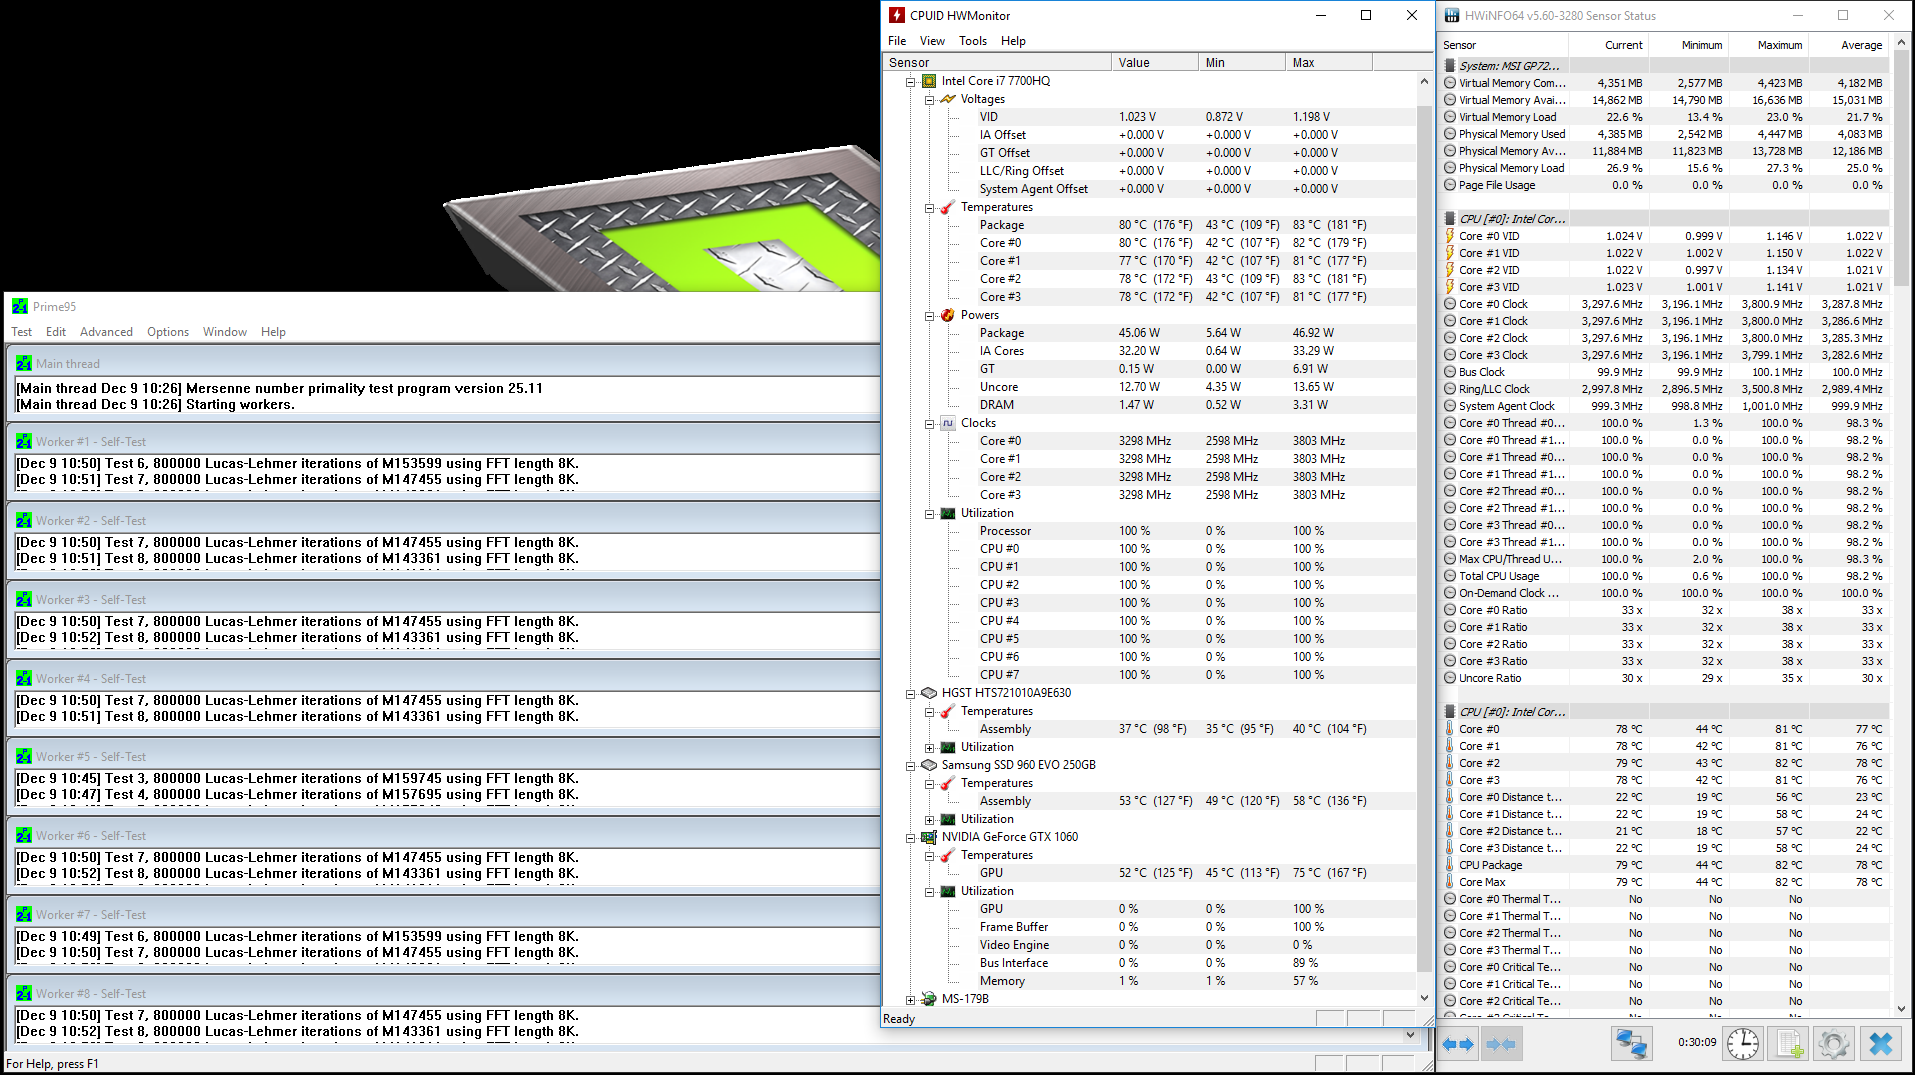1915x1075 pixels.
Task: Collapse CPU Utilization node in HWMonitor
Action: pos(929,514)
